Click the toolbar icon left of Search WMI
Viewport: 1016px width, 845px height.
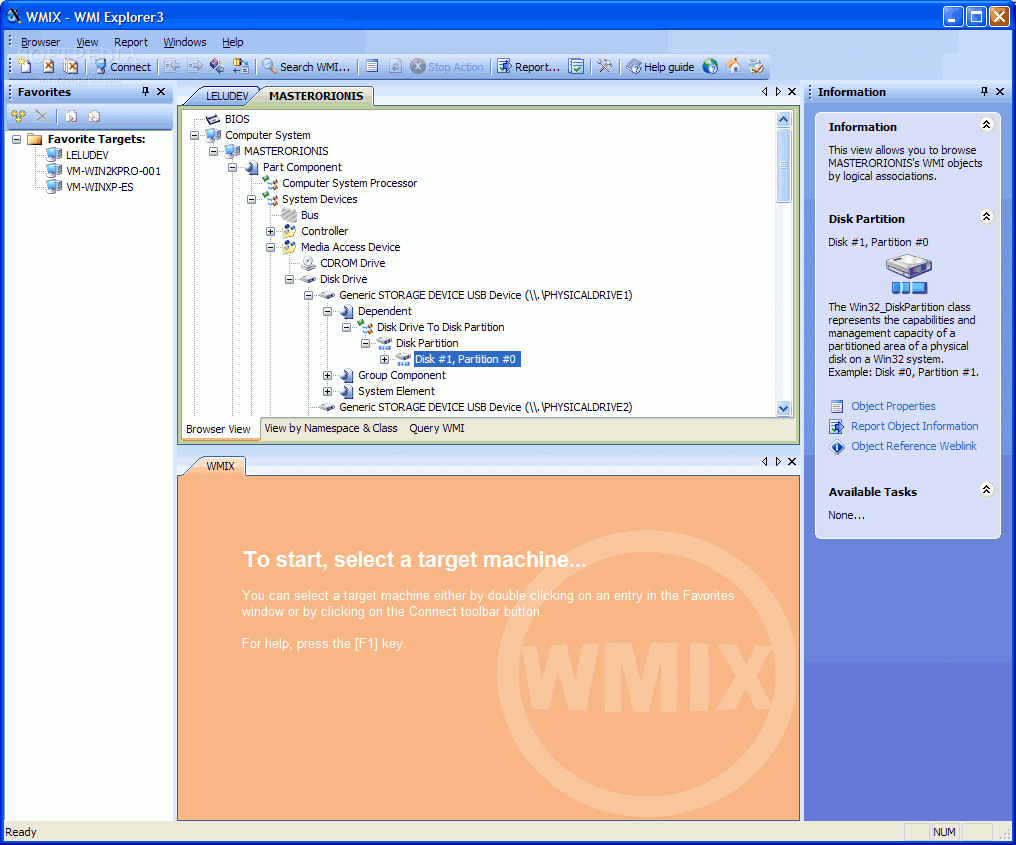(240, 66)
